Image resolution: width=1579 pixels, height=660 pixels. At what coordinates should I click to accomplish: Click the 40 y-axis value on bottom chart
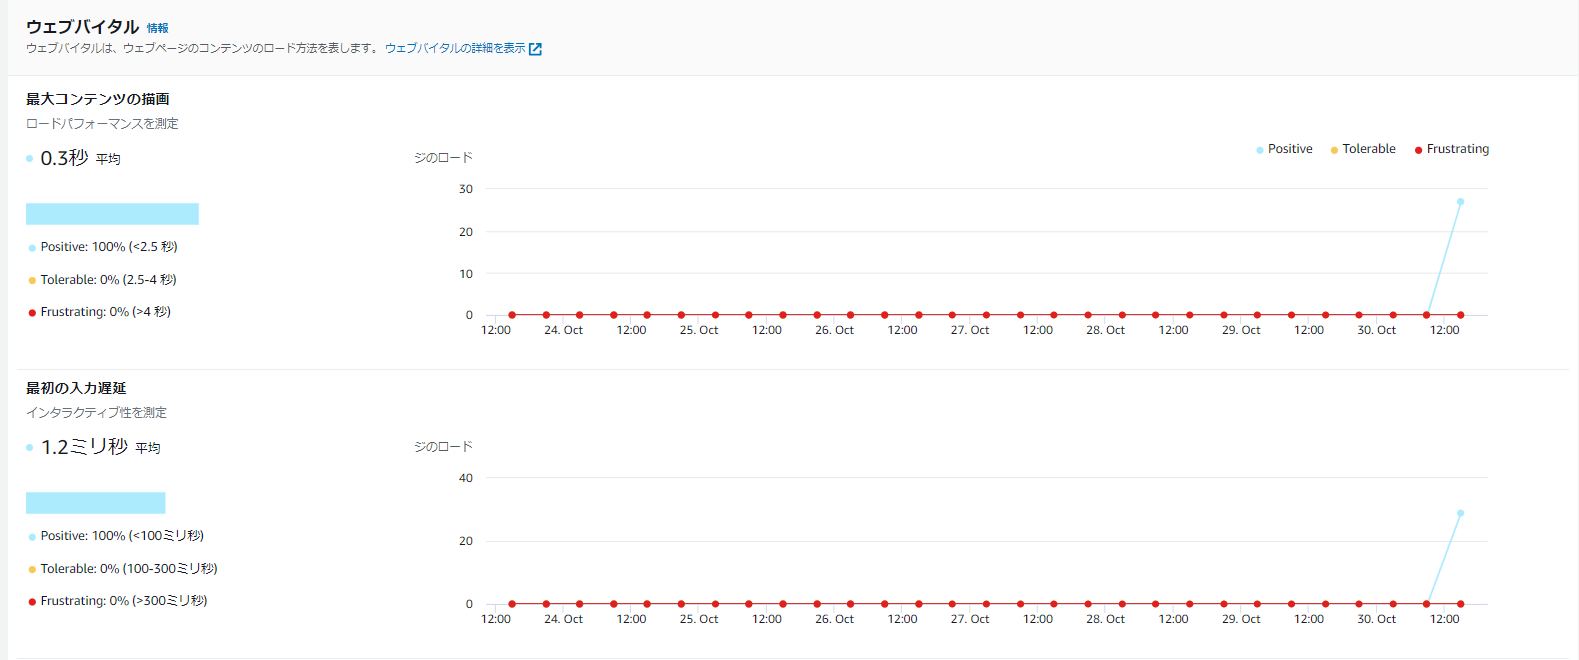click(466, 478)
